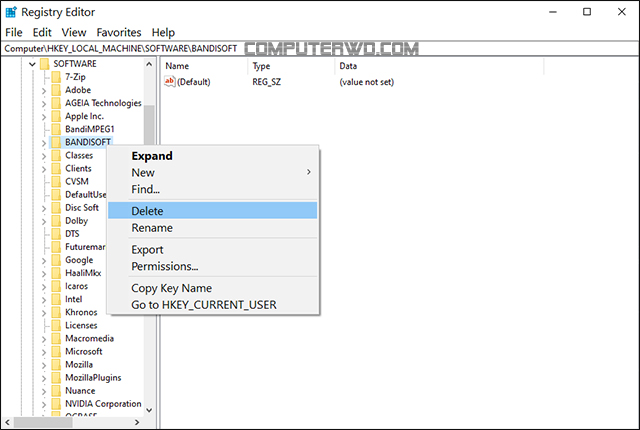
Task: Click the Google folder icon
Action: (56, 260)
